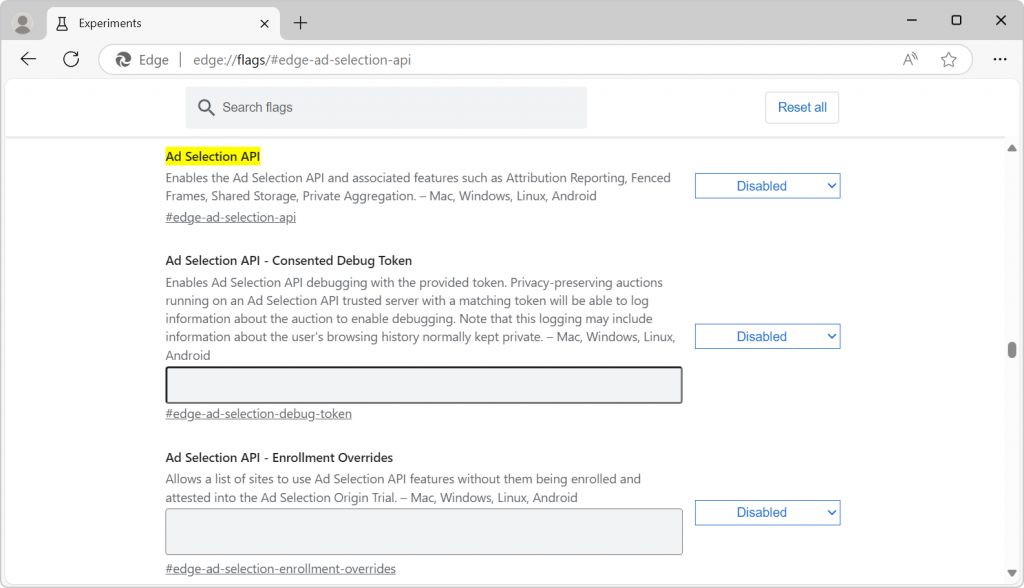Open the #edge-ad-selection-debug-token link
The width and height of the screenshot is (1024, 588).
(258, 413)
